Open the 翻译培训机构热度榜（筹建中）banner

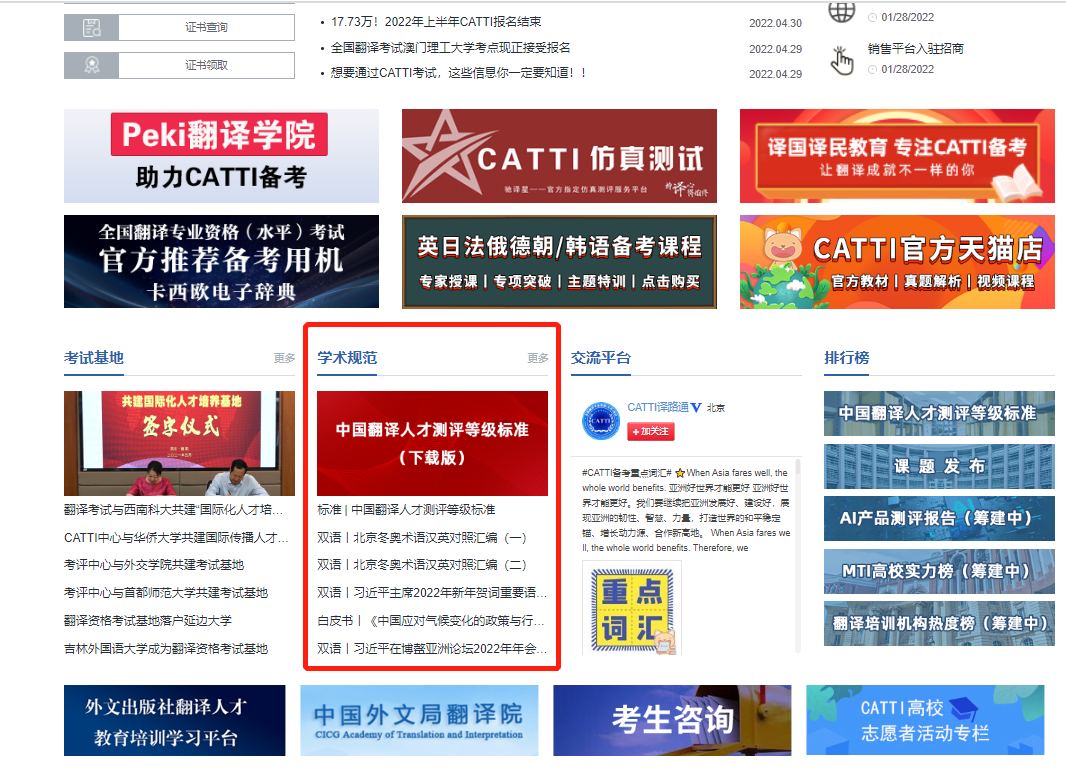[x=940, y=623]
